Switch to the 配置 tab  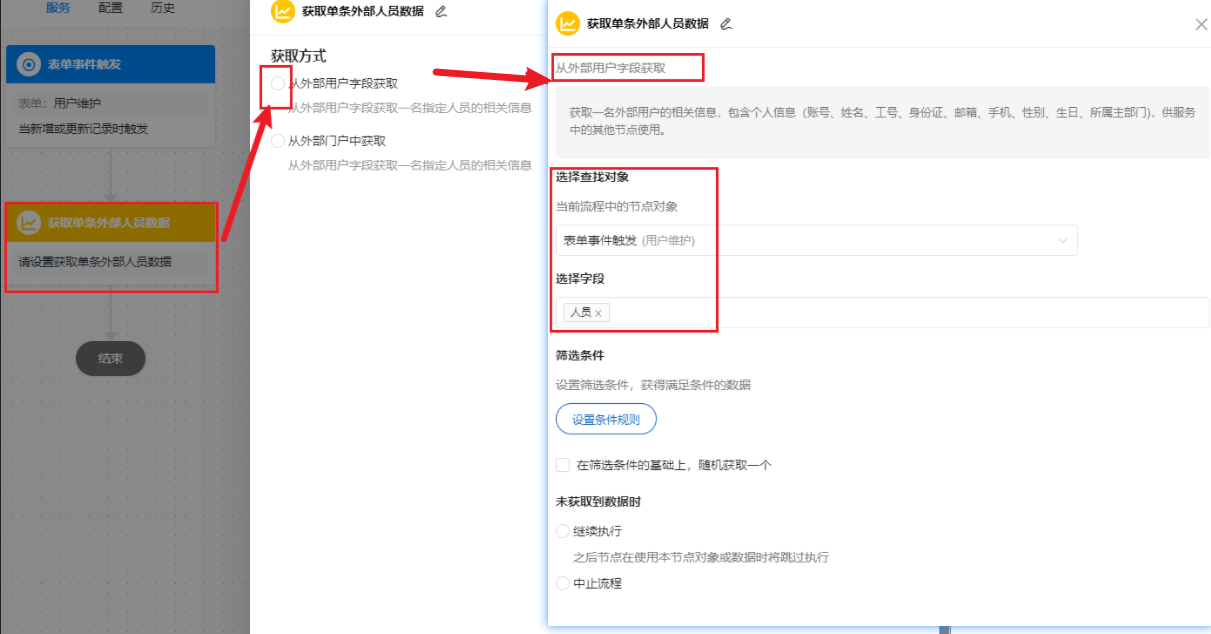click(110, 7)
